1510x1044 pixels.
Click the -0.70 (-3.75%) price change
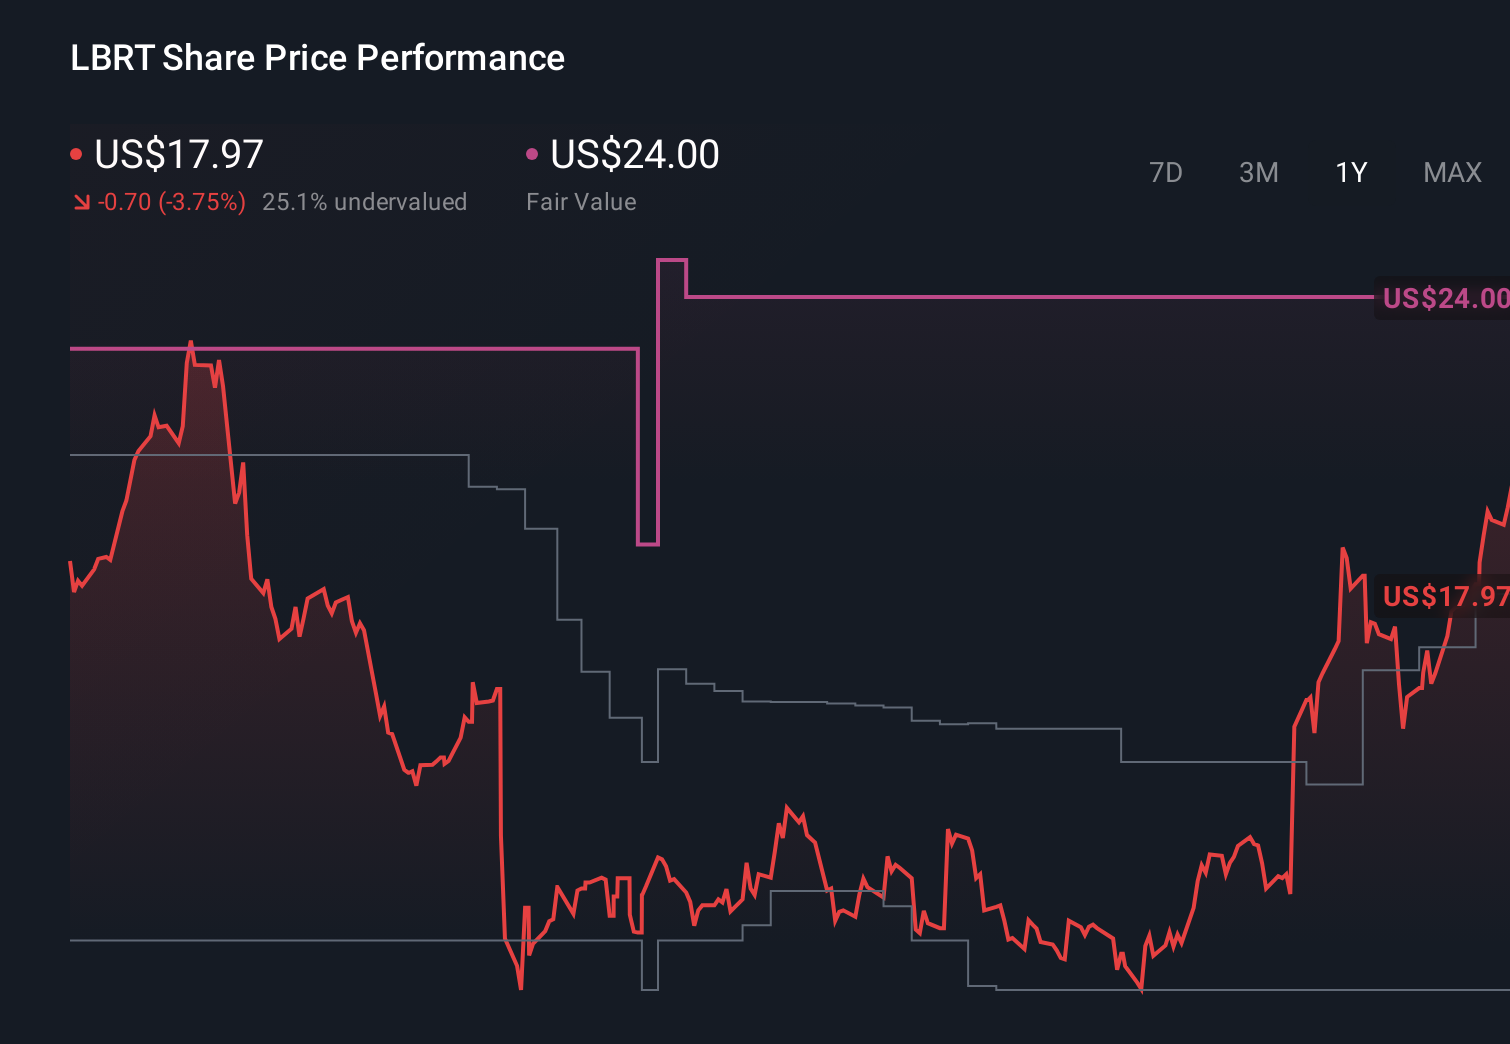pyautogui.click(x=172, y=202)
